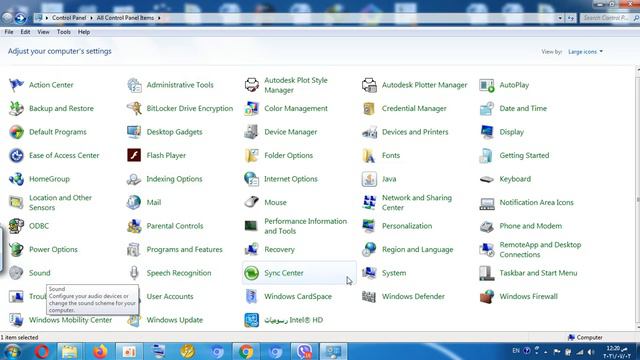Expand address bar history dropdown arrow
Screen dimensions: 640x360
pyautogui.click(x=560, y=18)
